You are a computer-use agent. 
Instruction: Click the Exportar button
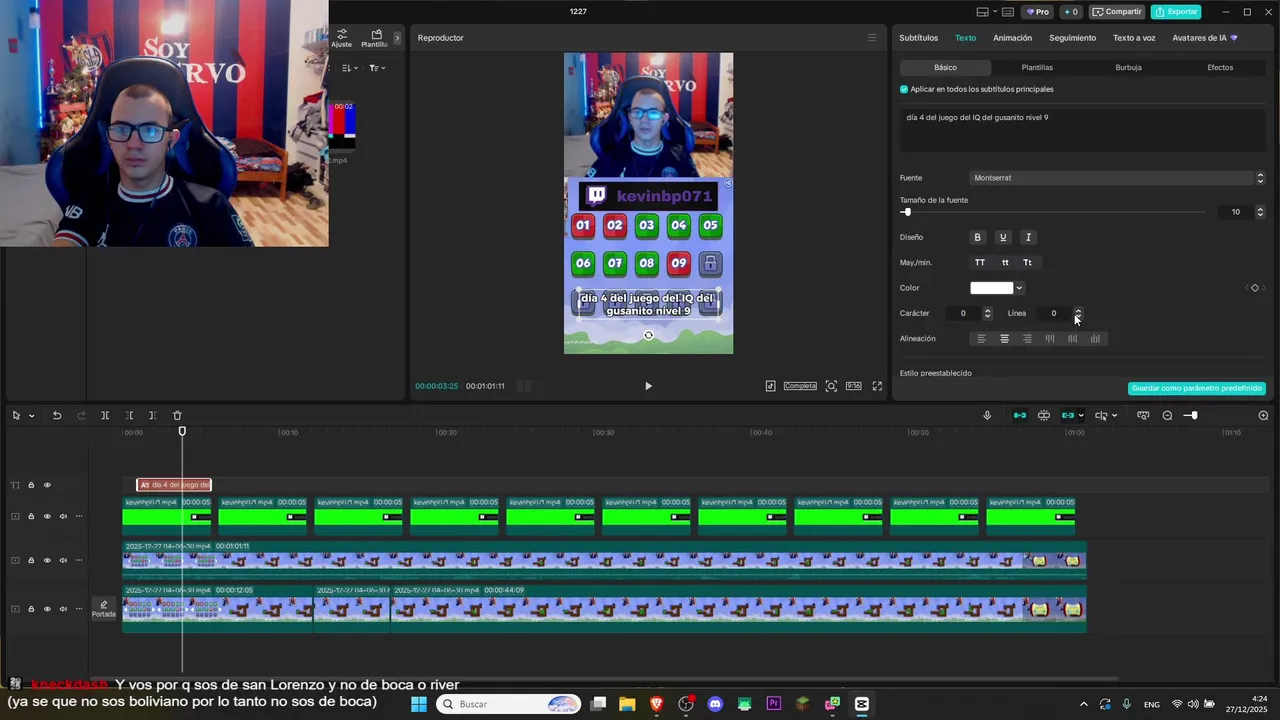click(1176, 12)
